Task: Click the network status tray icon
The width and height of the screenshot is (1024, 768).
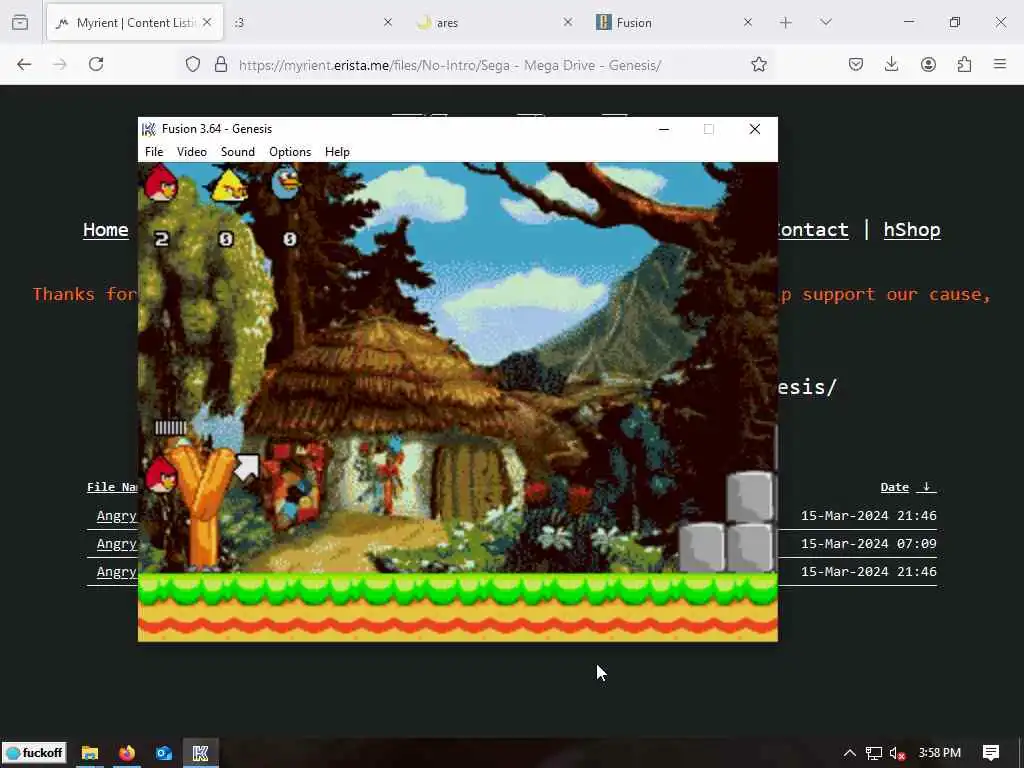Action: tap(873, 753)
